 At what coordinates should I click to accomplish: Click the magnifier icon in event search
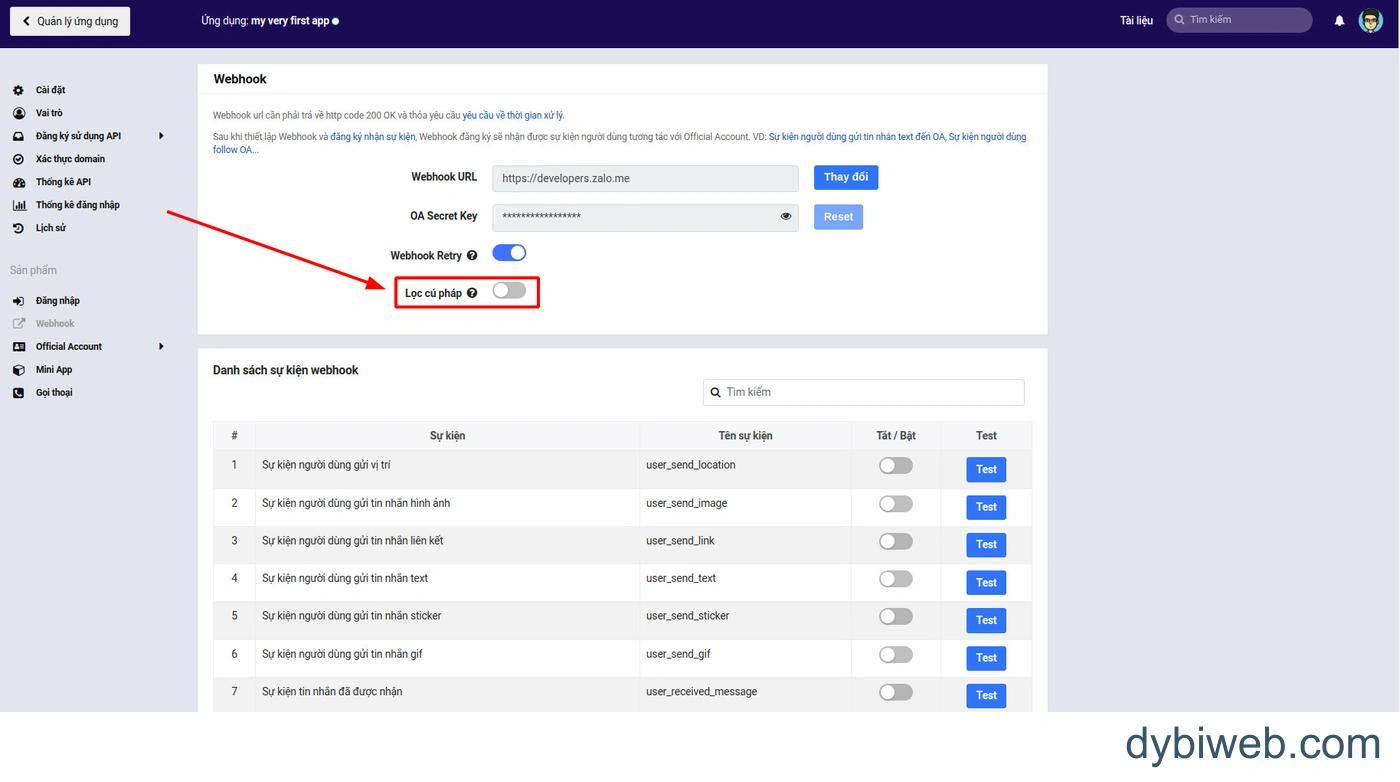[715, 392]
